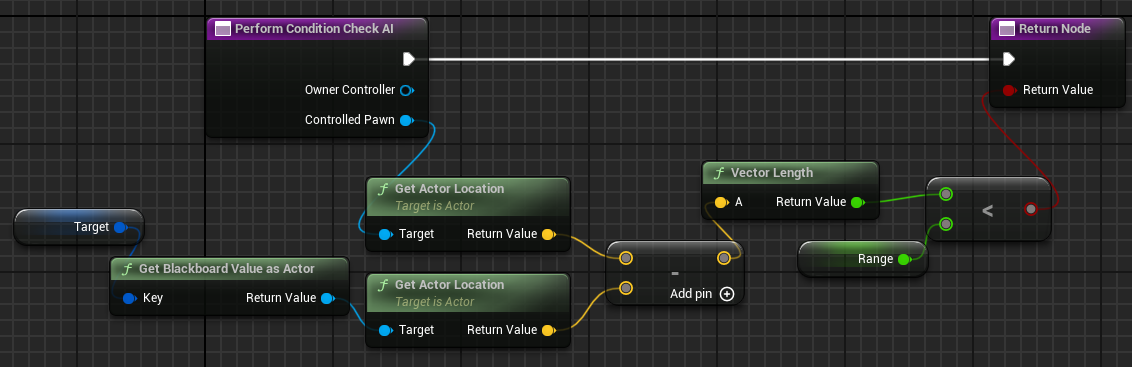Viewport: 1132px width, 367px height.
Task: Click the Add pin plus icon
Action: [x=727, y=294]
